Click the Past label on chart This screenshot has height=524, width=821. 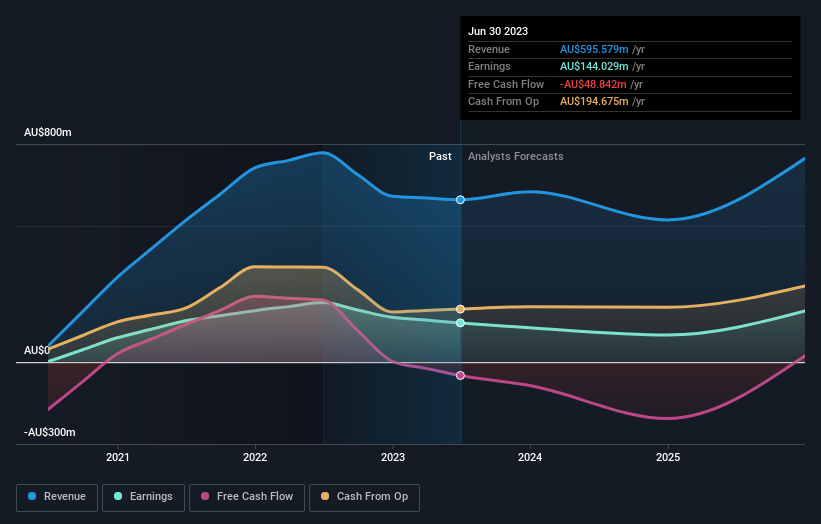(x=440, y=156)
